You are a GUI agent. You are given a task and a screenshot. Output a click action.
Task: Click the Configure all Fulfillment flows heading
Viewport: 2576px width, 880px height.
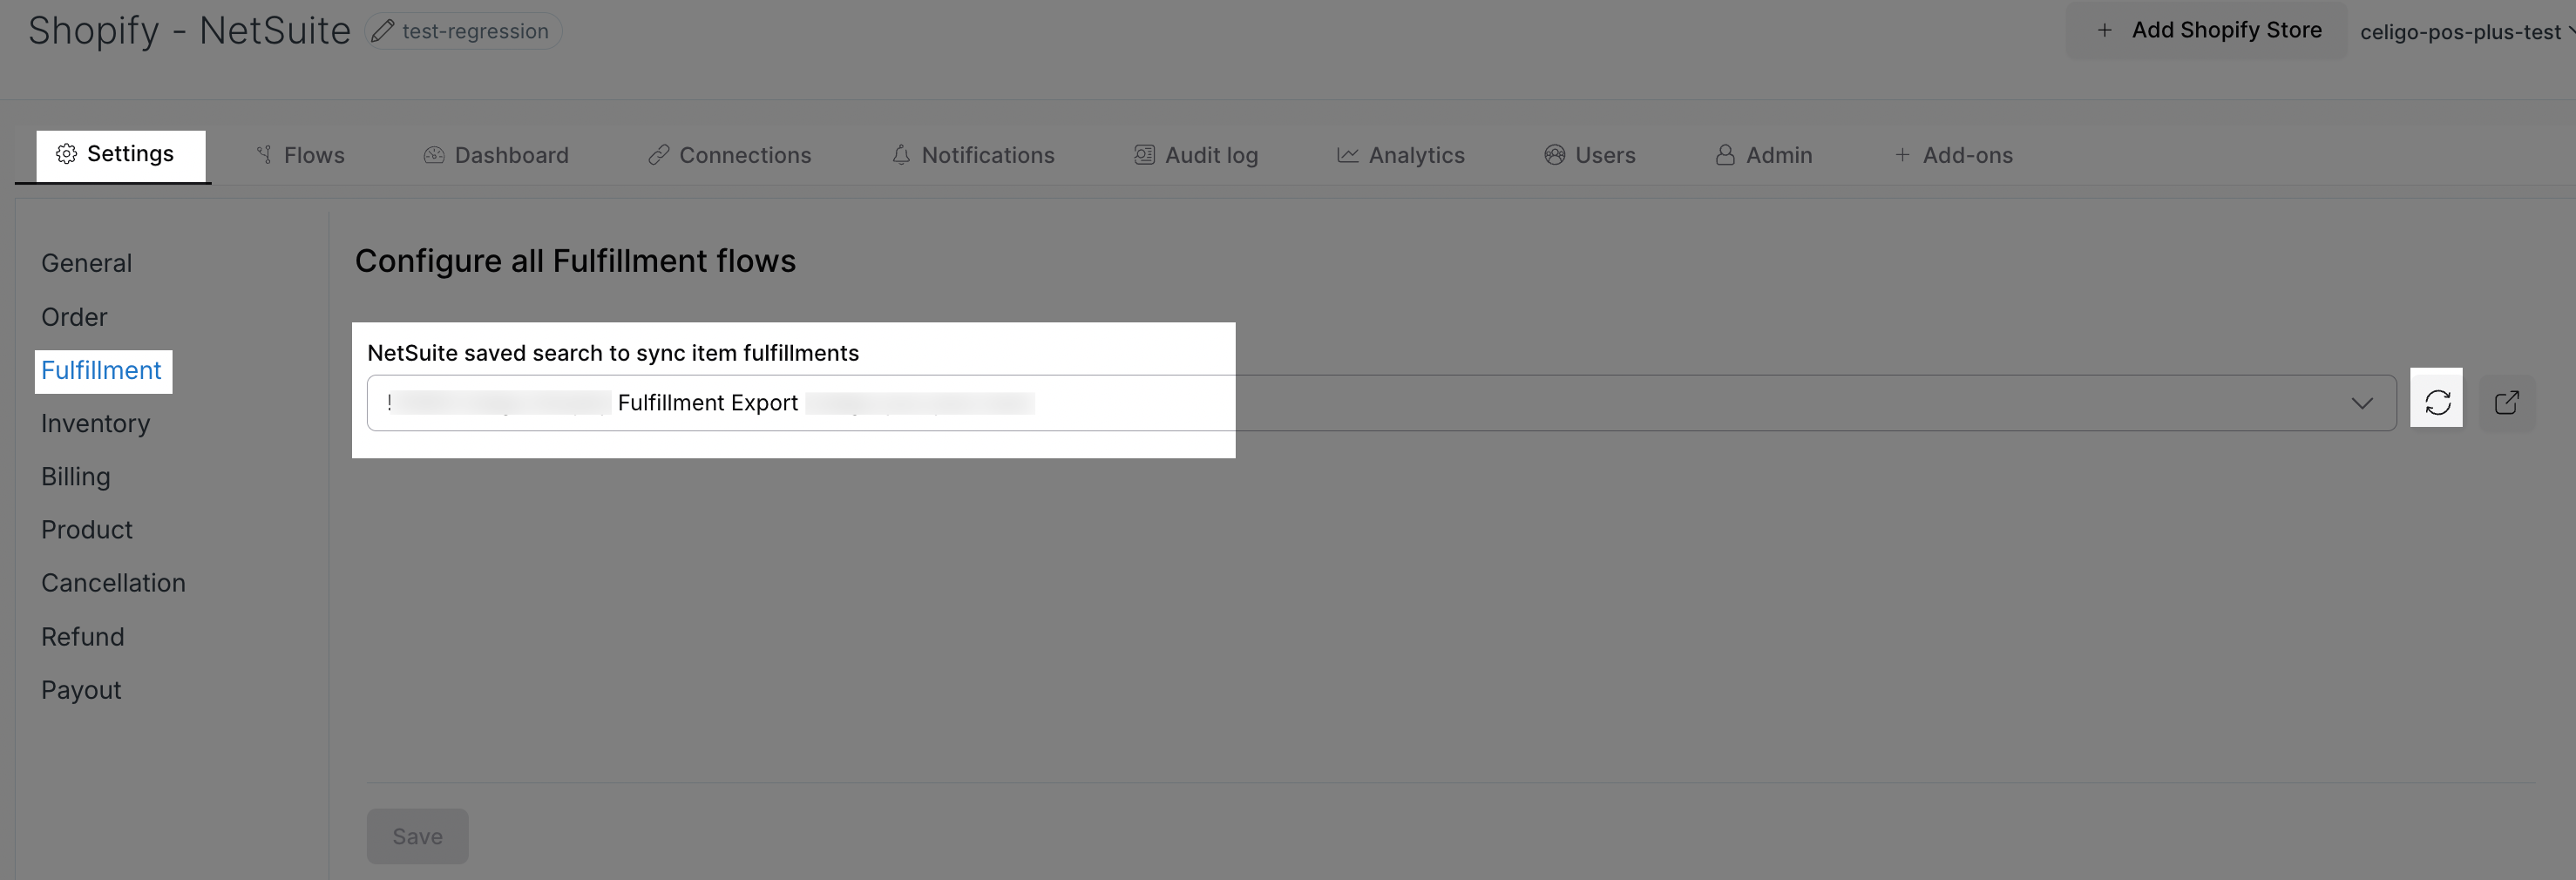tap(575, 261)
